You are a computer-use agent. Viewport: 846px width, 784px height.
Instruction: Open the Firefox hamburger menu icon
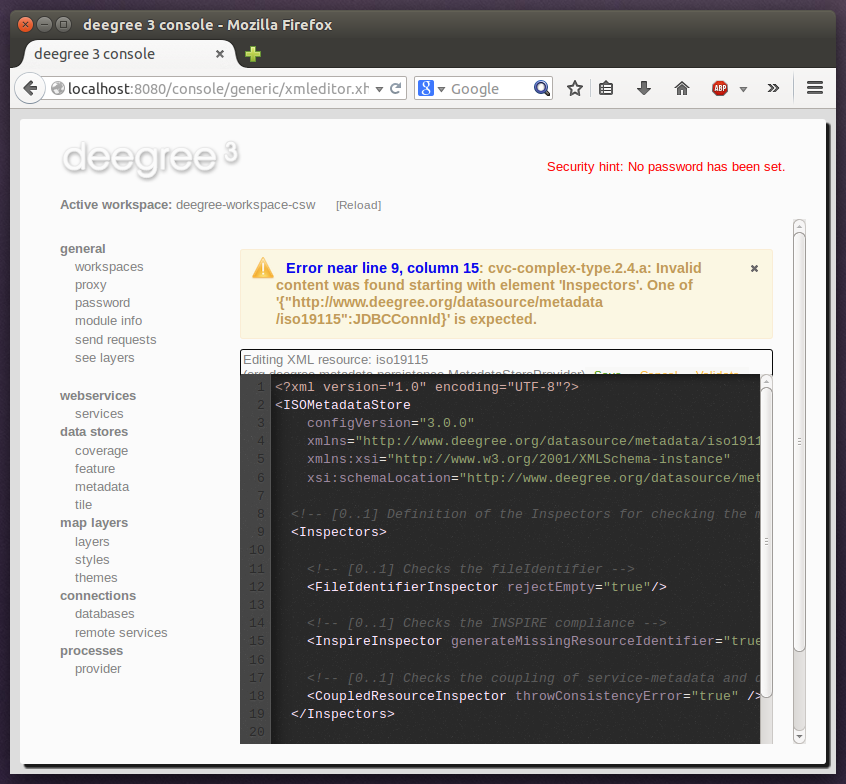click(x=816, y=88)
